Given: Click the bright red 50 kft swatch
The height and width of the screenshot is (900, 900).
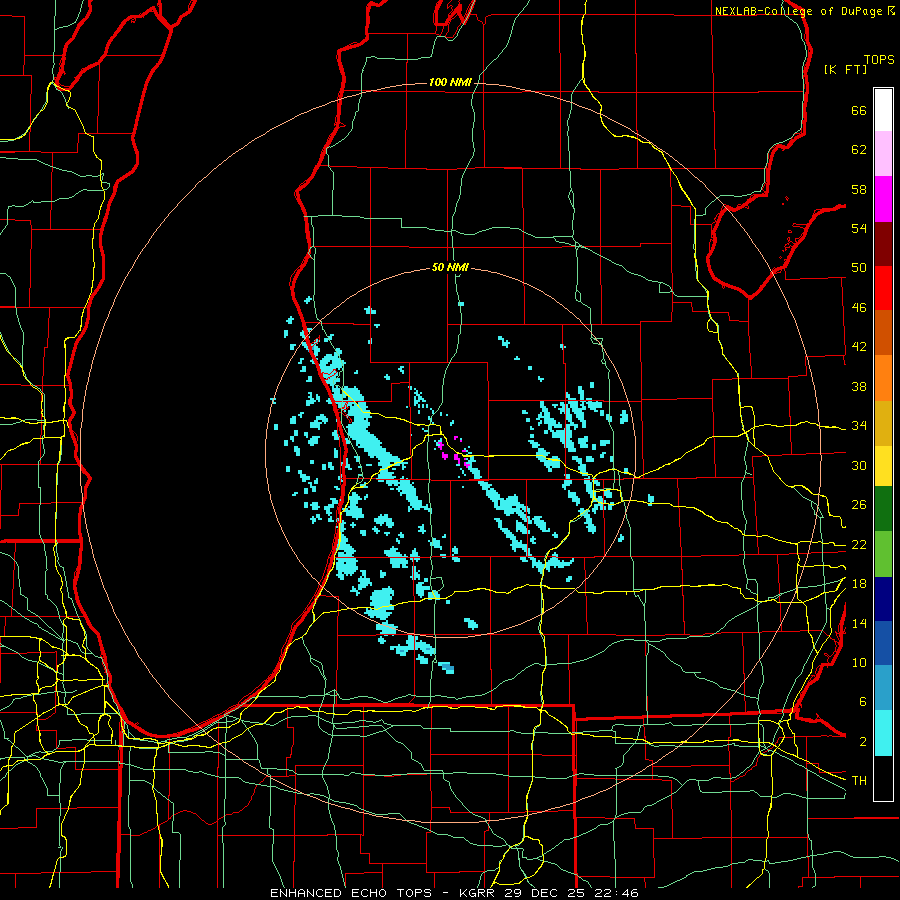Looking at the screenshot, I should pos(883,288).
